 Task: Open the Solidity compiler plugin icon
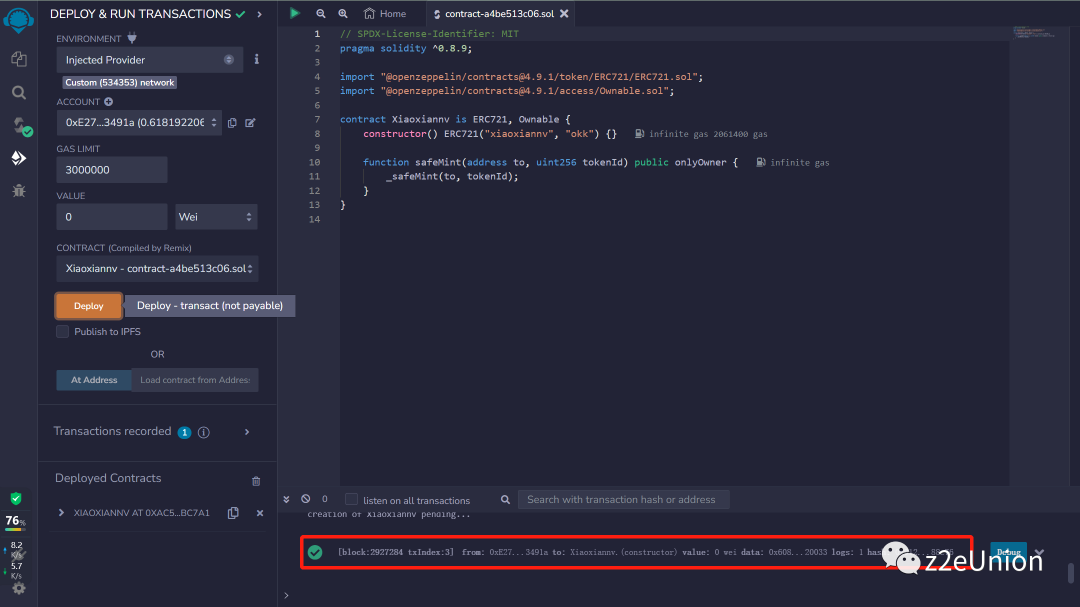click(x=19, y=125)
